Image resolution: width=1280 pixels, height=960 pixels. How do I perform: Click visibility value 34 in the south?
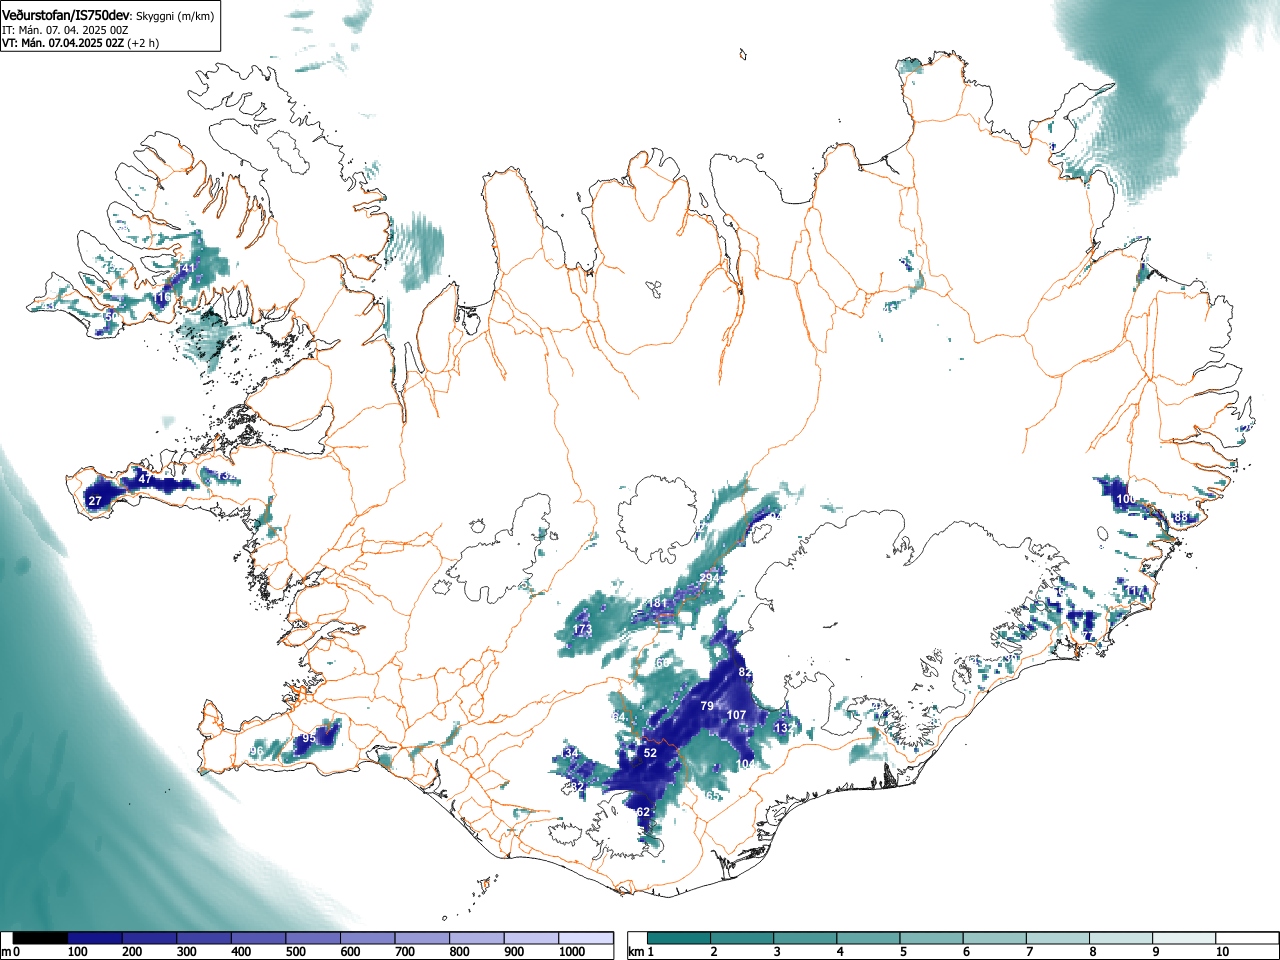point(572,753)
